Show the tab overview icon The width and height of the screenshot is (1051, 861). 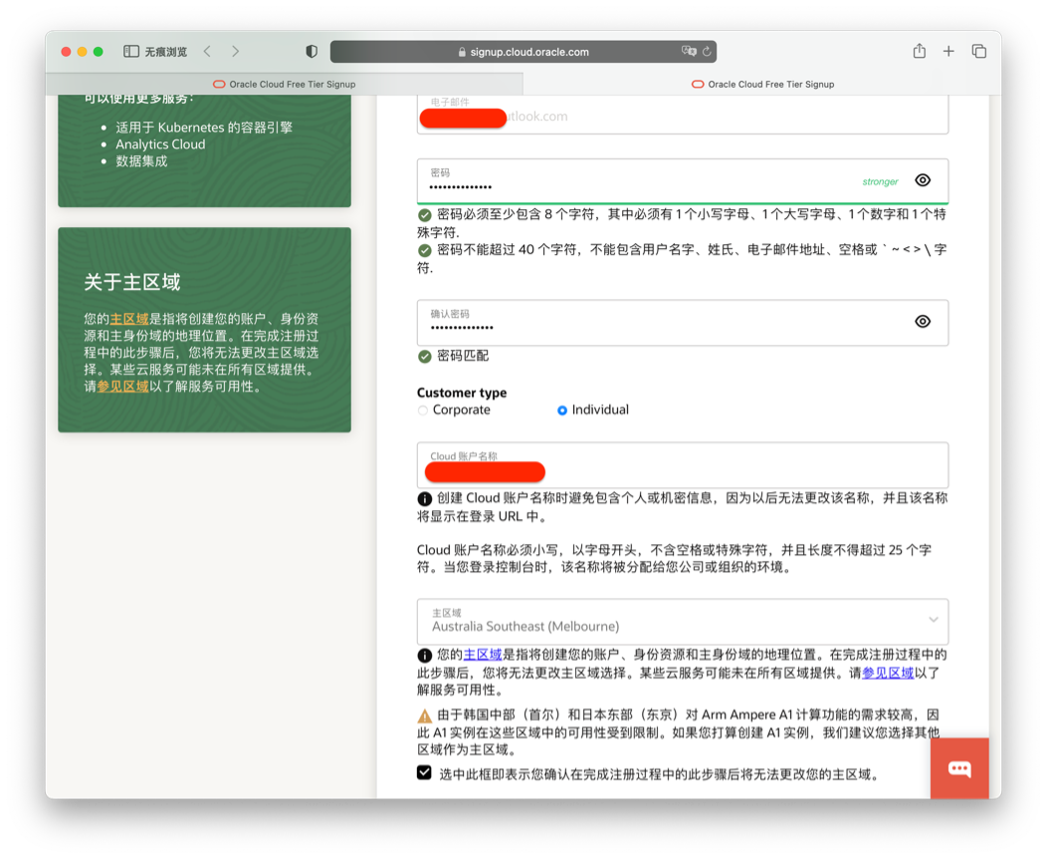tap(979, 51)
